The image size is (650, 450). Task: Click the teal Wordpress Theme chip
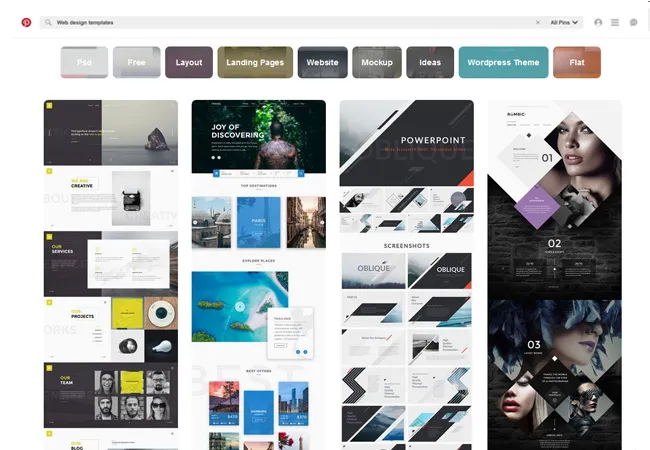pos(503,62)
